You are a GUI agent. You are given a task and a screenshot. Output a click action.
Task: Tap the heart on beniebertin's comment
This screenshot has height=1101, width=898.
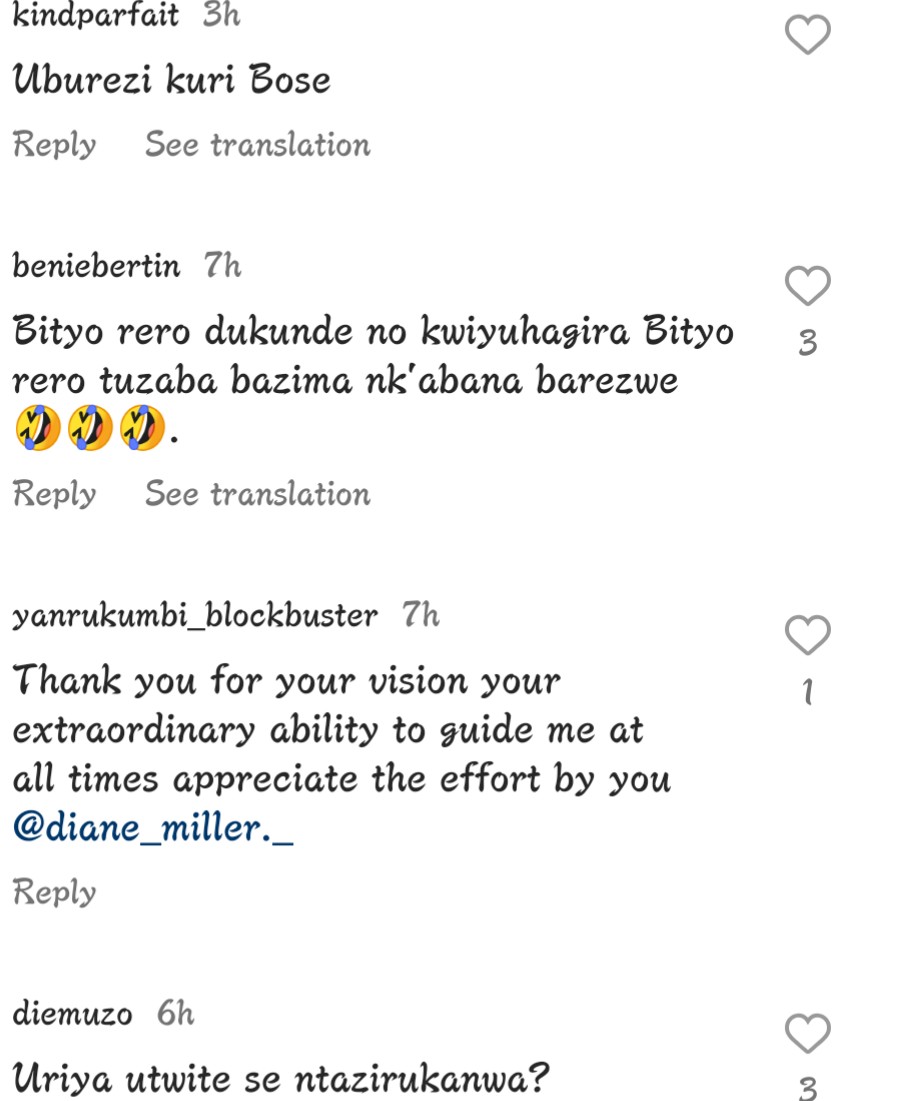click(807, 286)
